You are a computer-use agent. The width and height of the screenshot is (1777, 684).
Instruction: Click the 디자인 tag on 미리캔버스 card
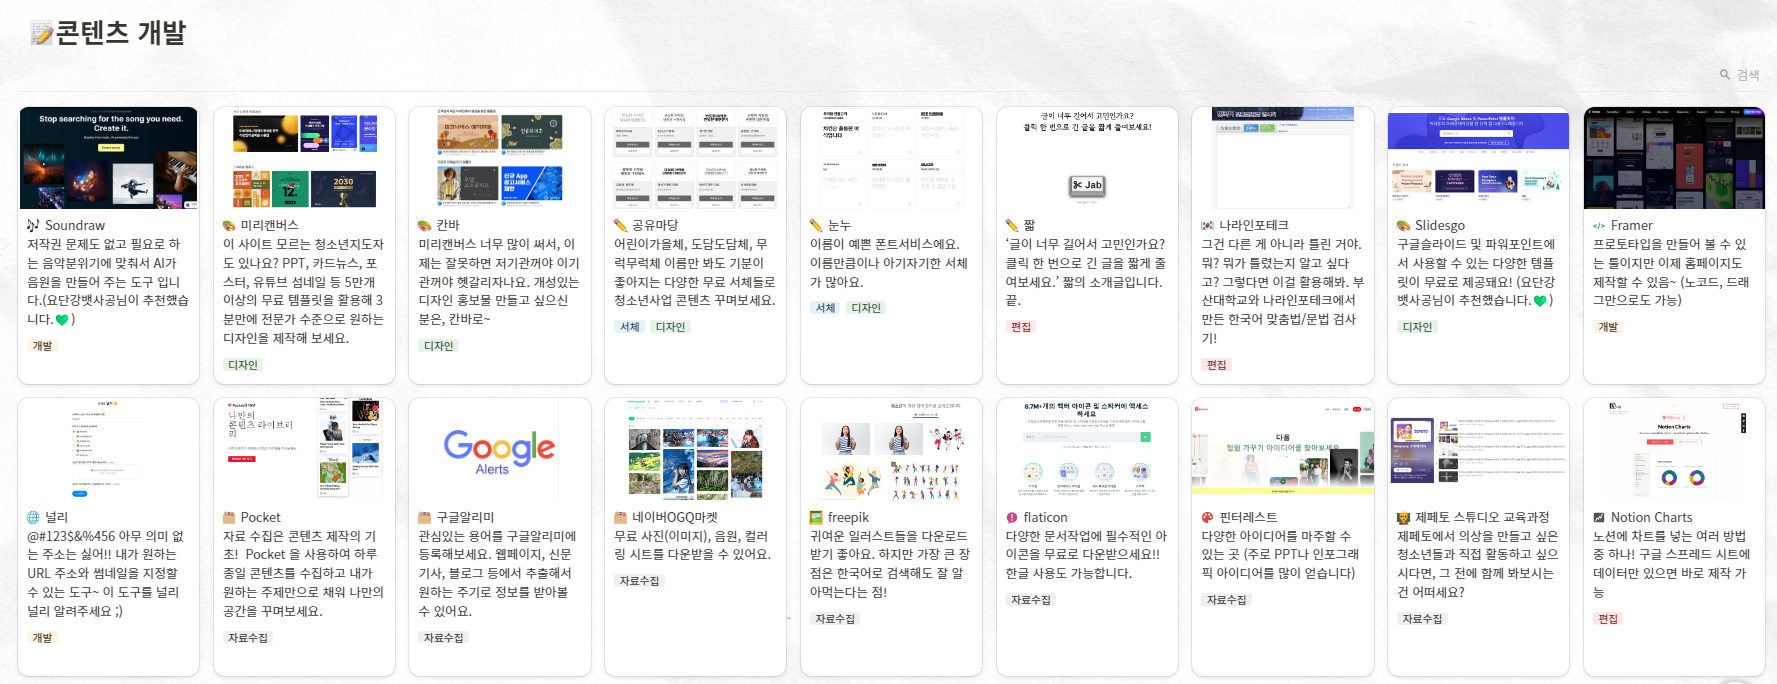coord(243,365)
